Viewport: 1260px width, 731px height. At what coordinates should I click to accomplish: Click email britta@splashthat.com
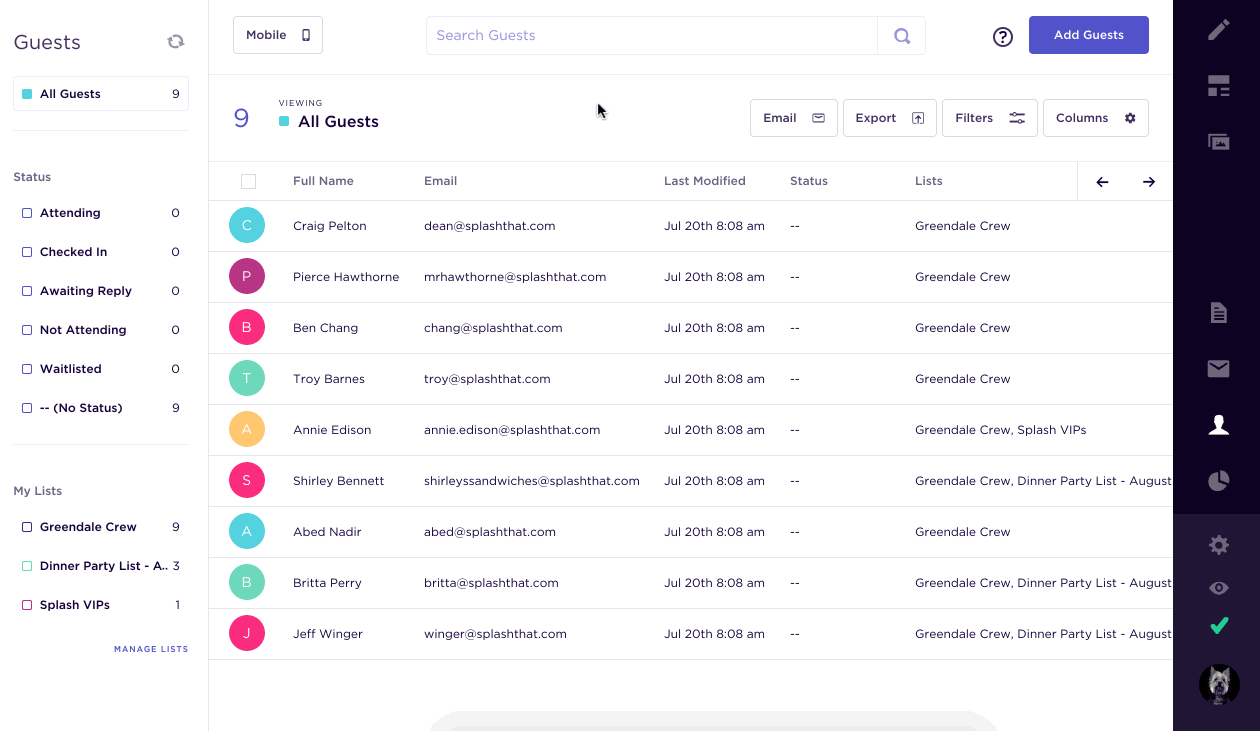click(491, 583)
